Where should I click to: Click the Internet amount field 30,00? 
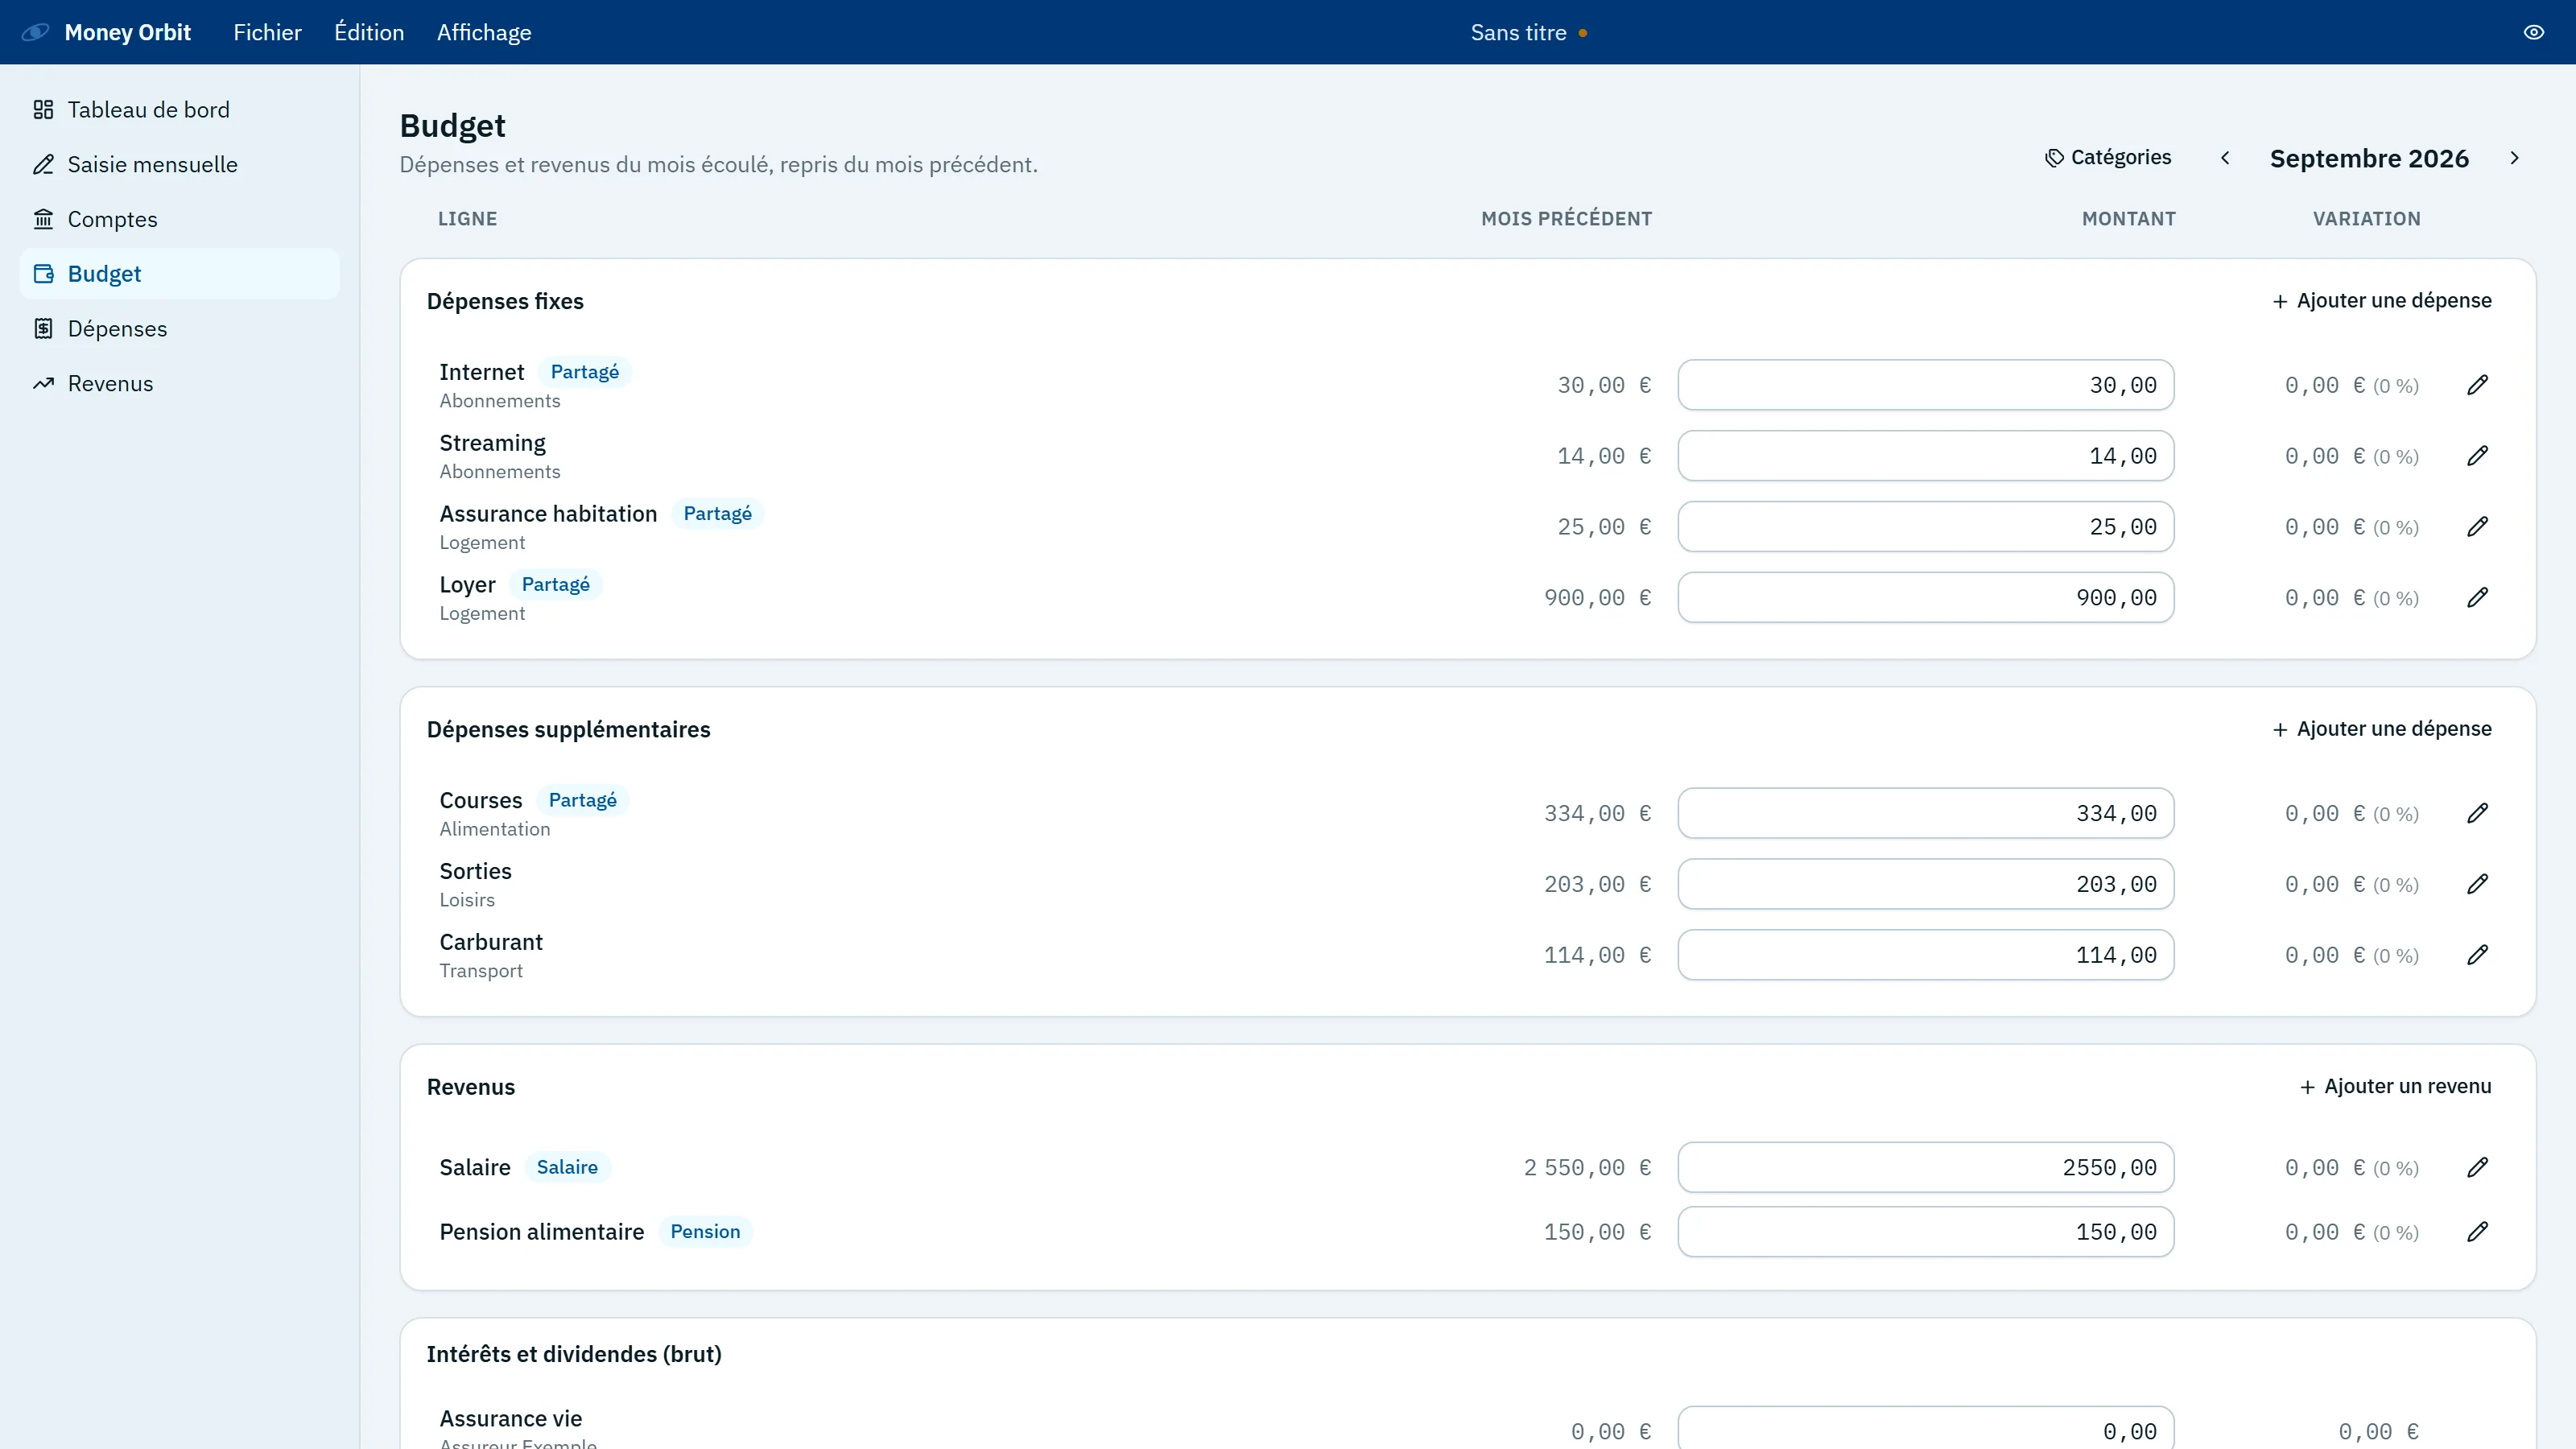pos(1926,385)
